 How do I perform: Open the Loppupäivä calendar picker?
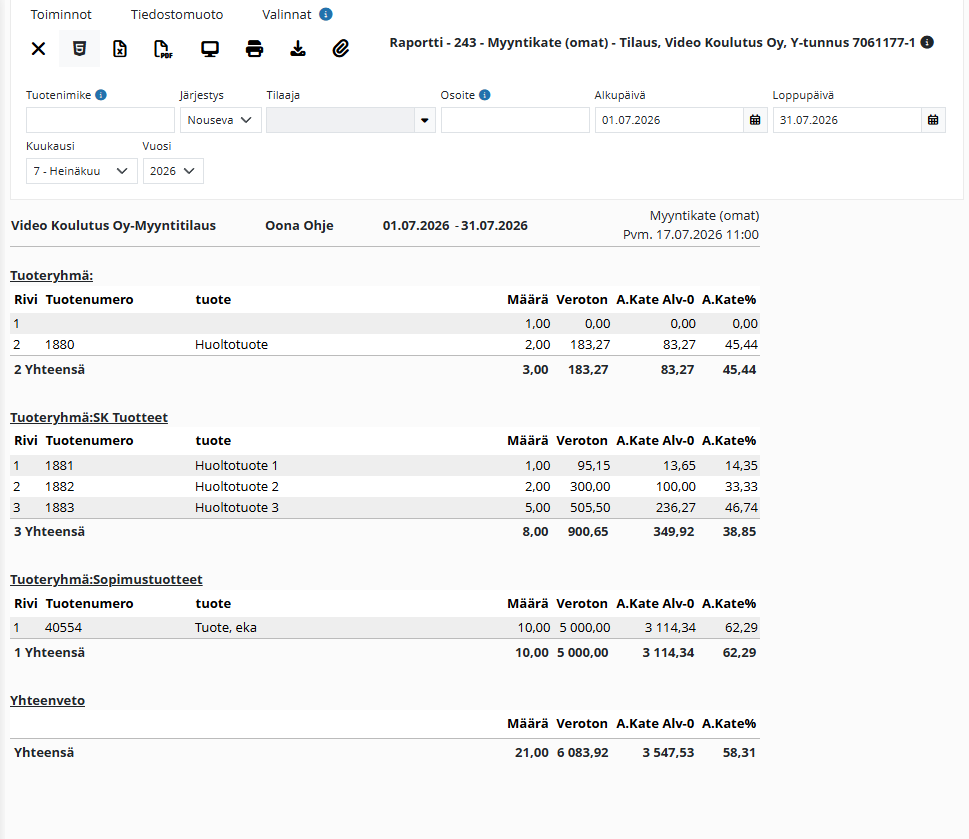point(933,120)
